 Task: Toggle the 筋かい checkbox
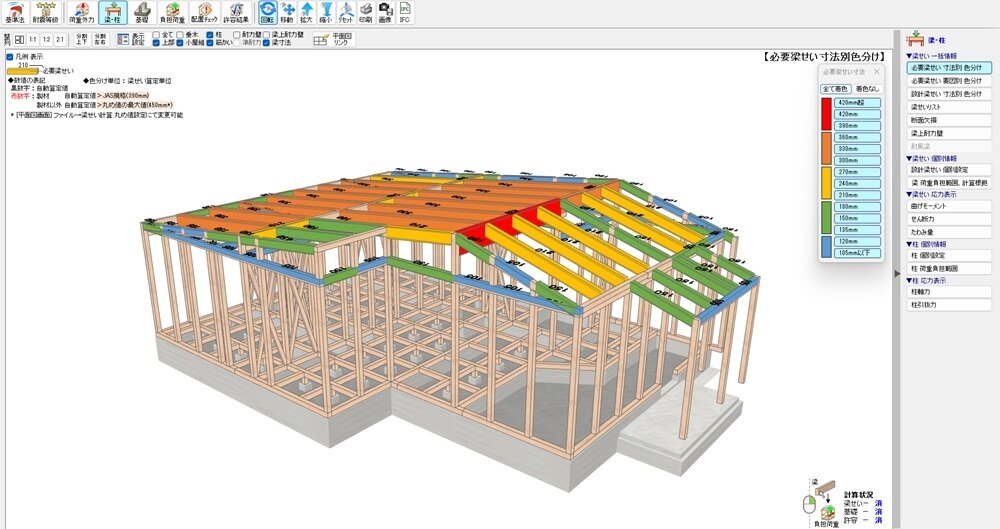(x=210, y=43)
